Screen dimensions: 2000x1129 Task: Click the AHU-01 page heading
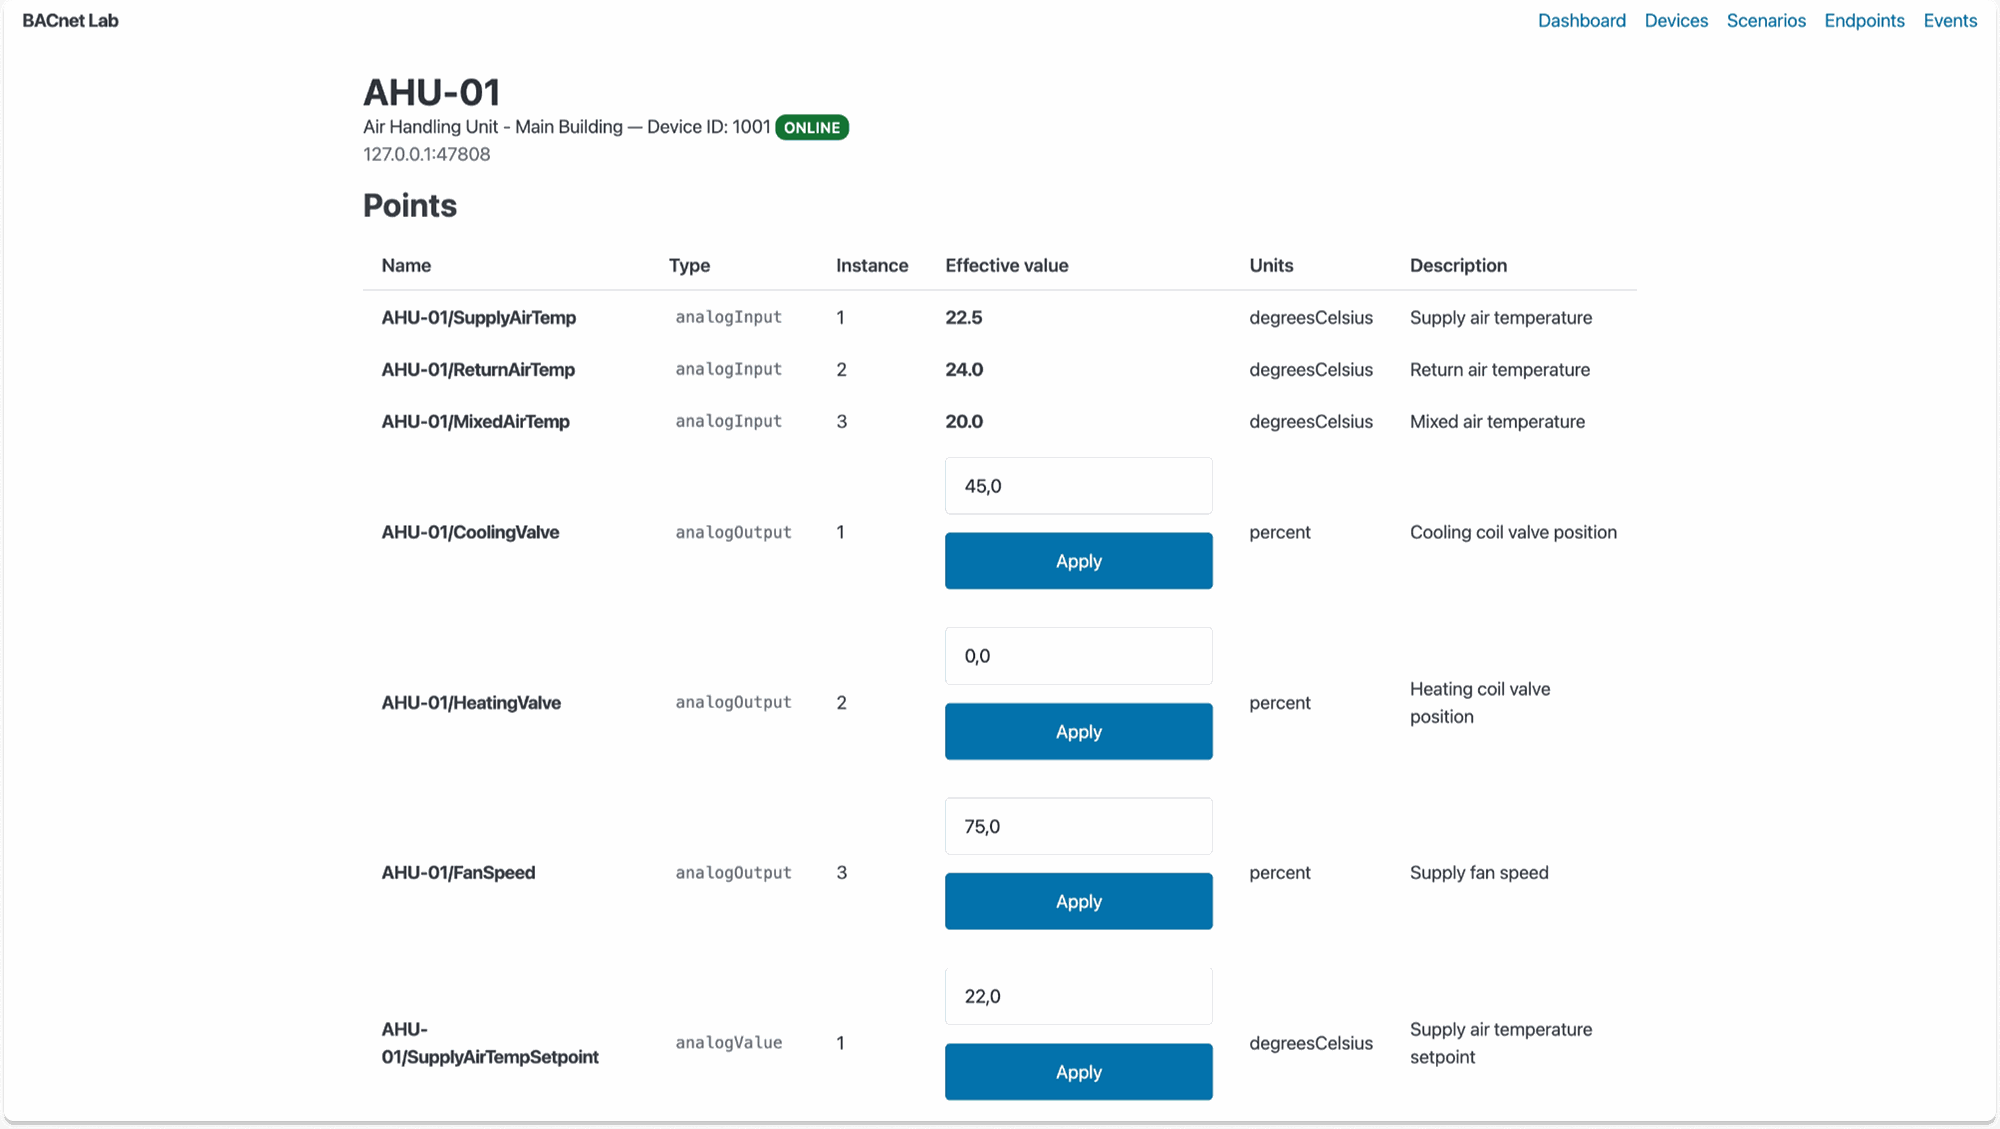tap(431, 93)
